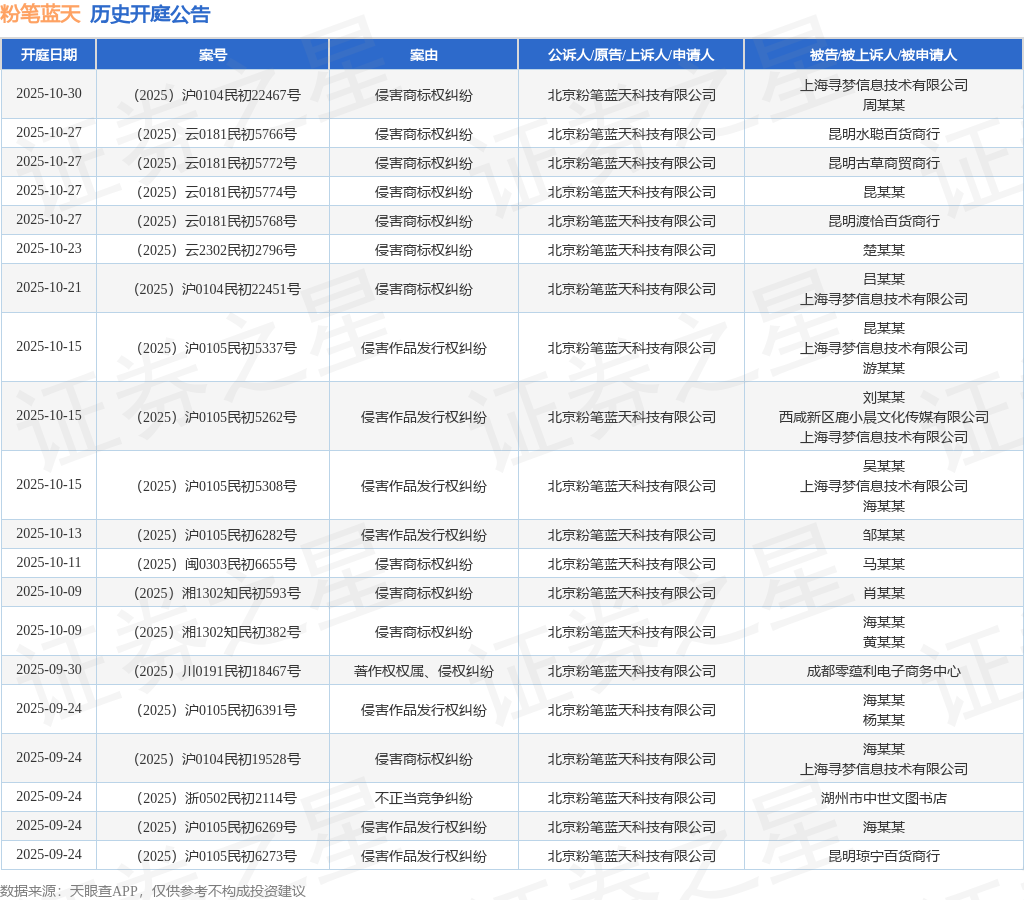Select case number 闽0303民初6655号
Viewport: 1024px width, 900px height.
click(x=217, y=564)
